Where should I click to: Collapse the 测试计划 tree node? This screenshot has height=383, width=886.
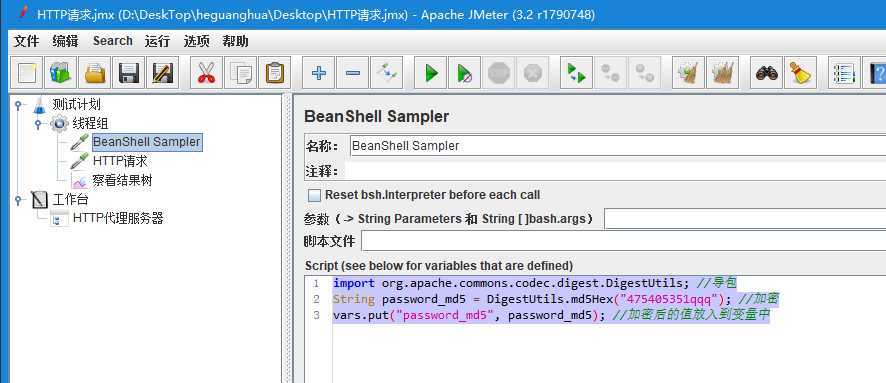pyautogui.click(x=18, y=105)
